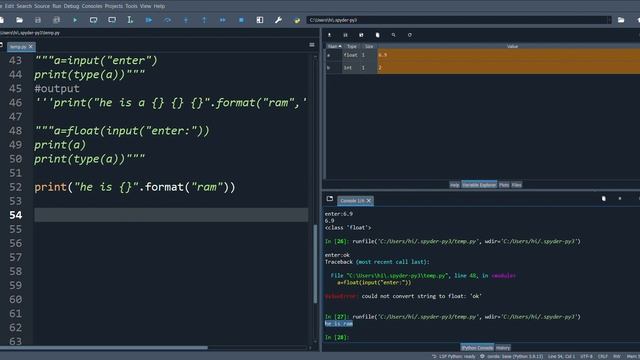Viewport: 640px width, 360px height.
Task: Step out of function in debugger
Action: [204, 20]
